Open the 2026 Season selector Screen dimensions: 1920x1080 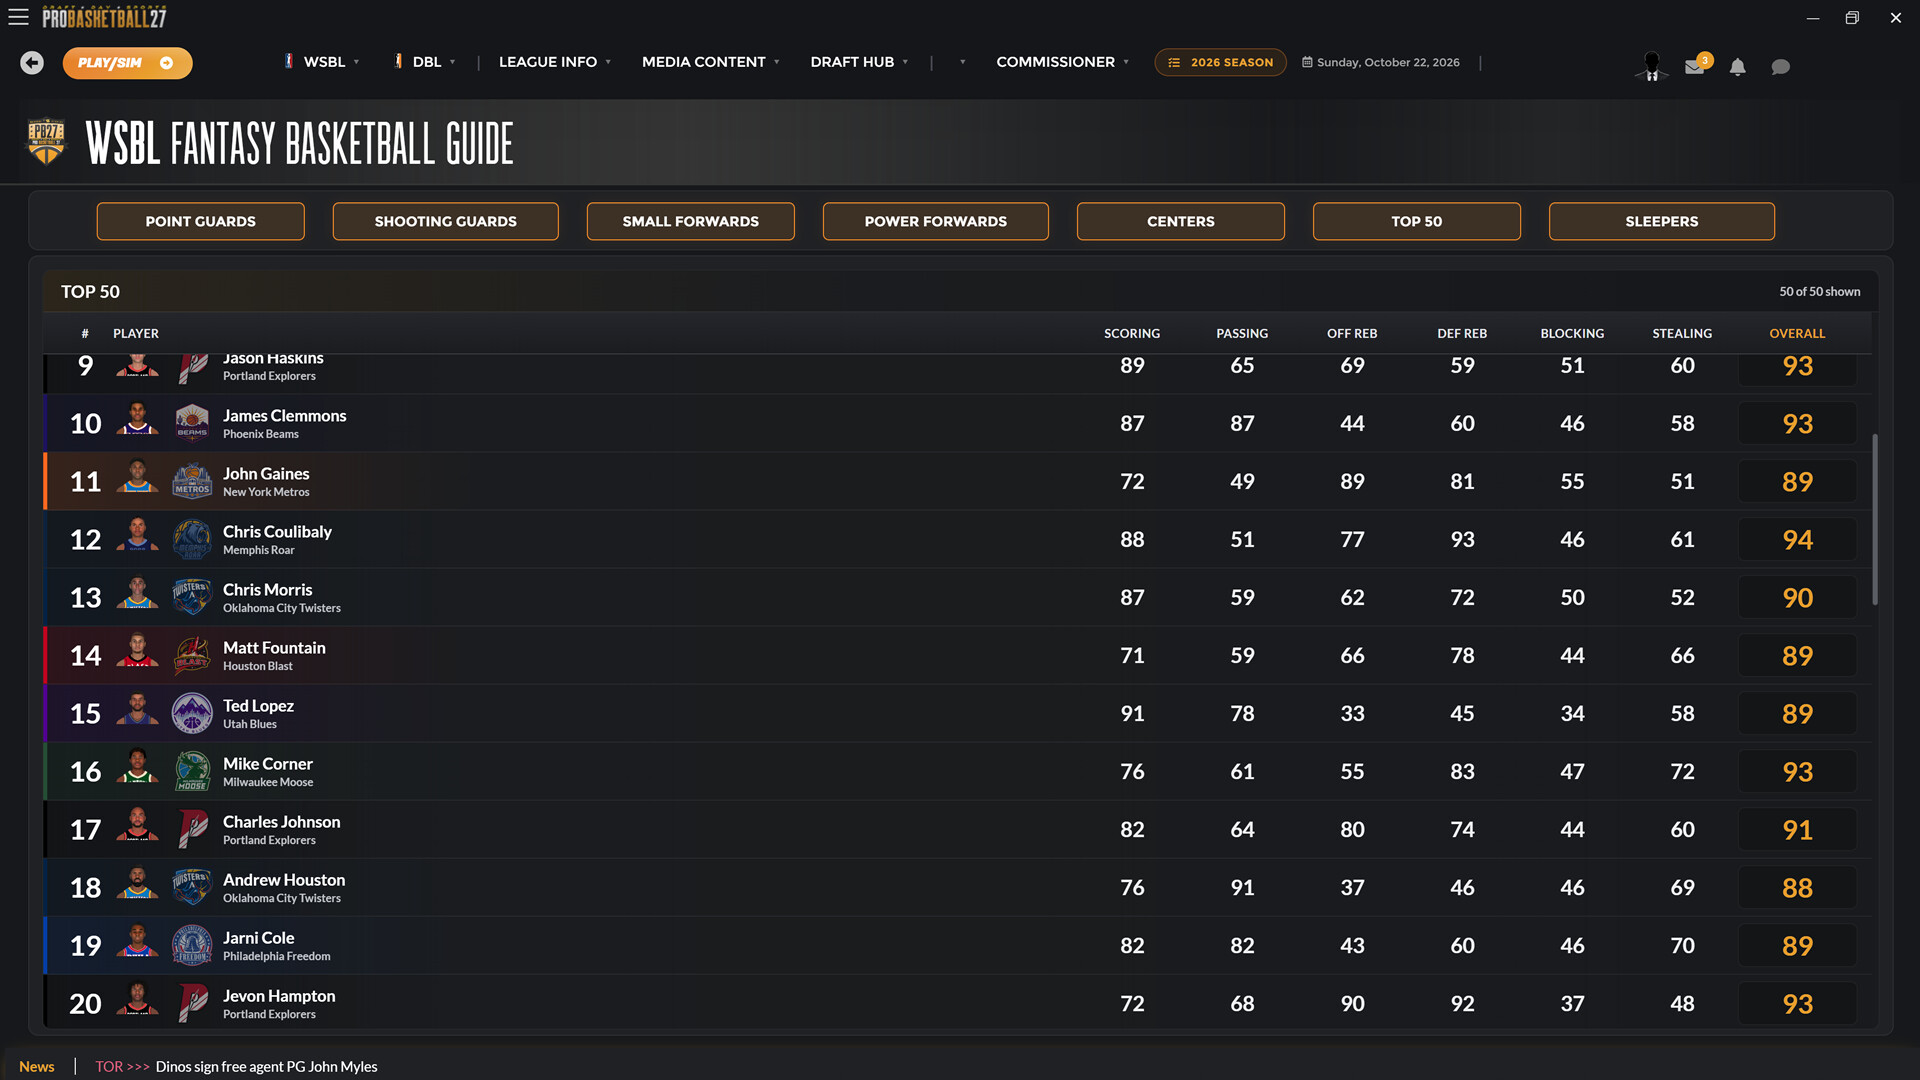coord(1220,62)
